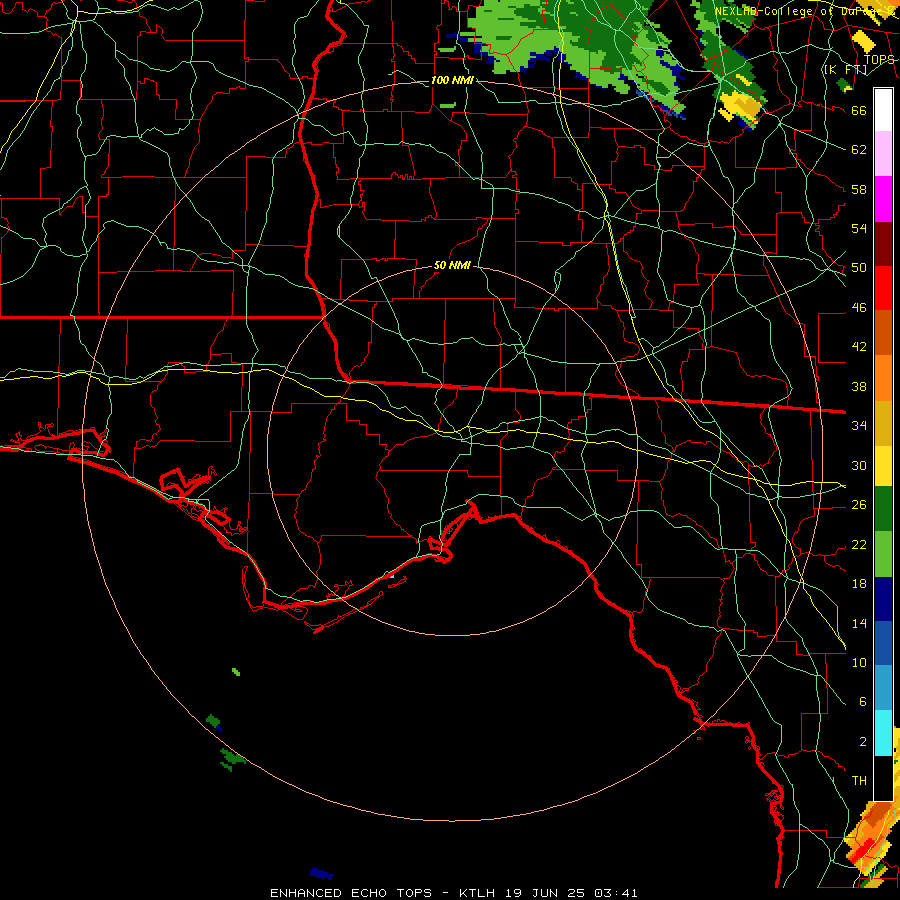Click the "50 NMI" range ring label
The width and height of the screenshot is (900, 900).
click(452, 265)
